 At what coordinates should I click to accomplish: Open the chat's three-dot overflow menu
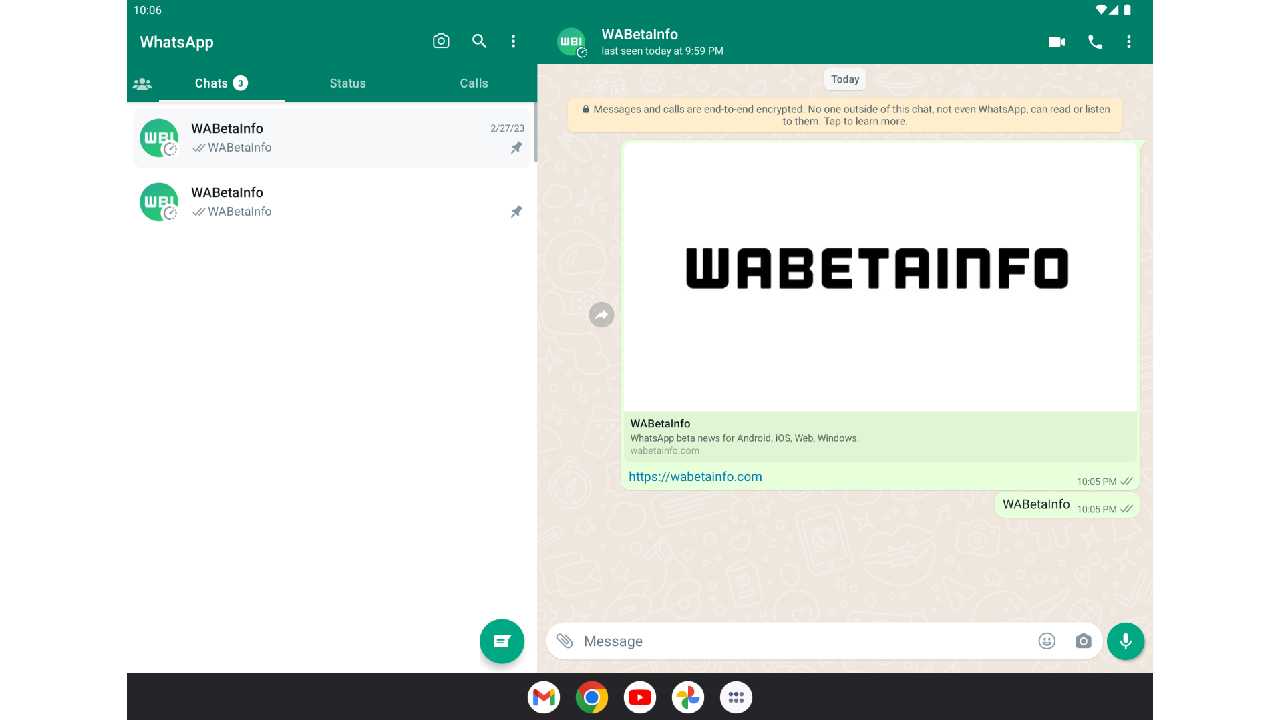[x=1129, y=42]
